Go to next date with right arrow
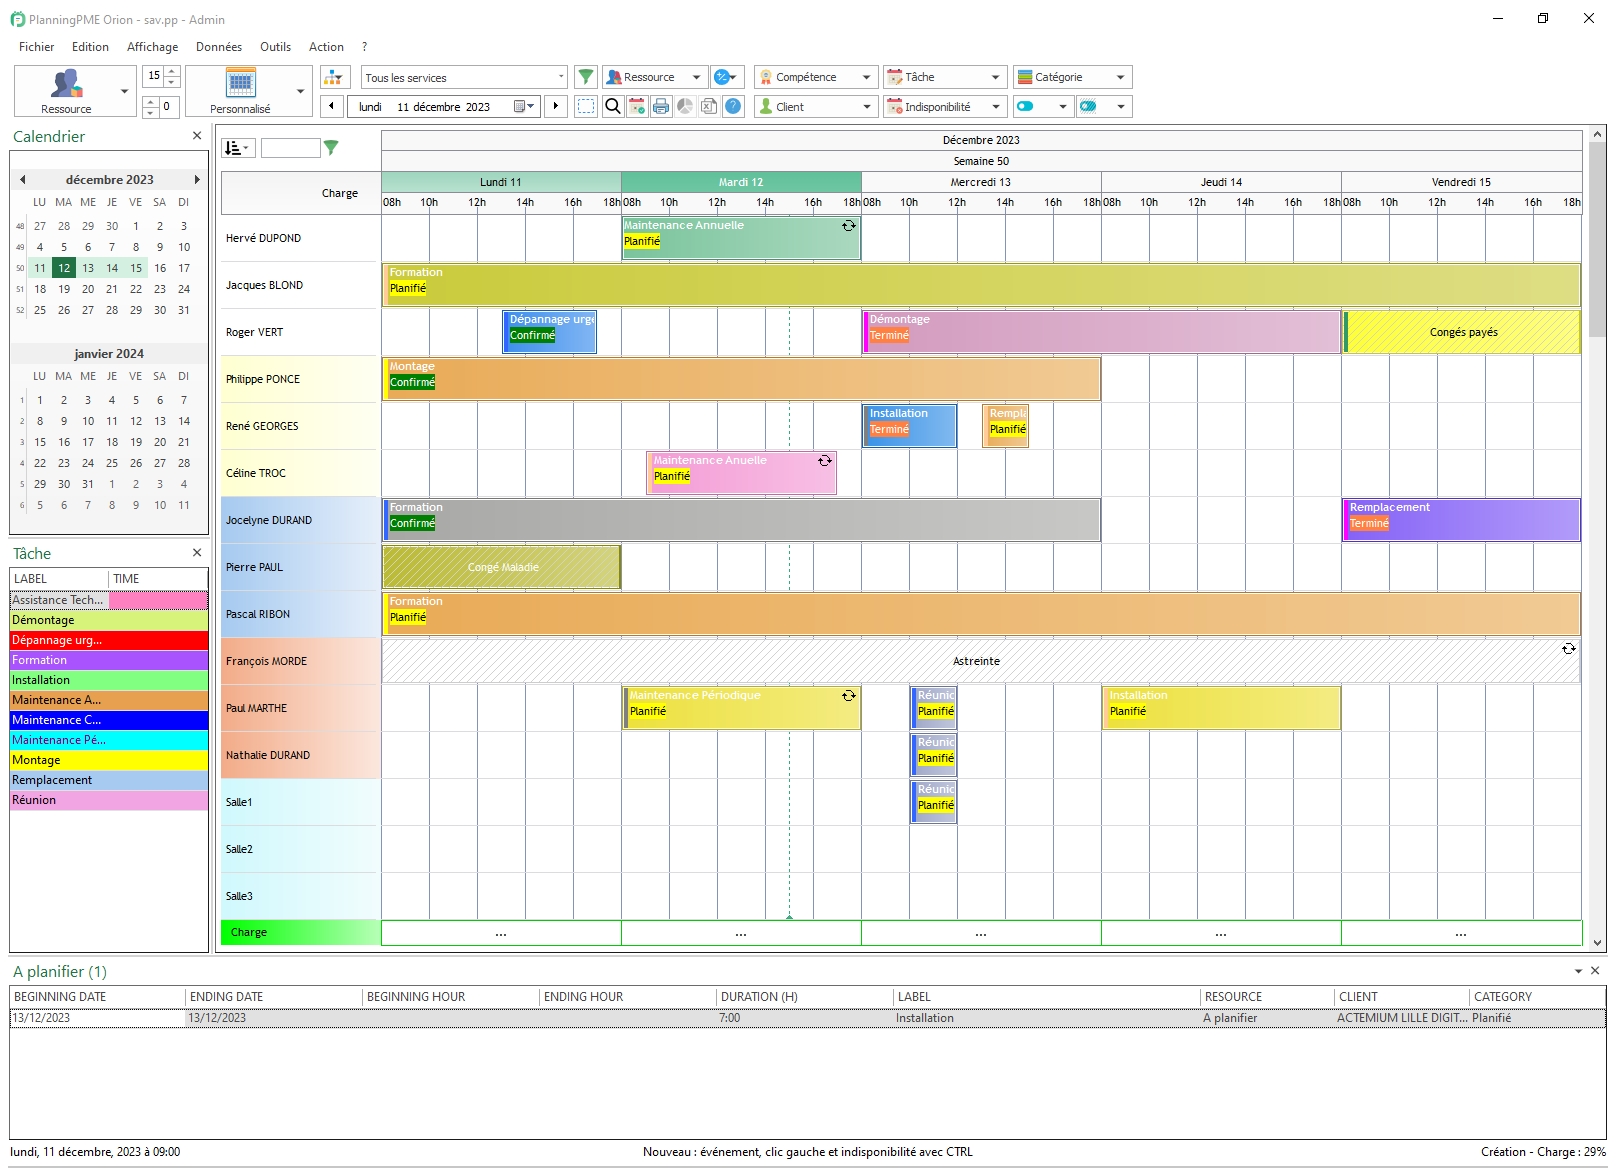1616x1168 pixels. [556, 106]
